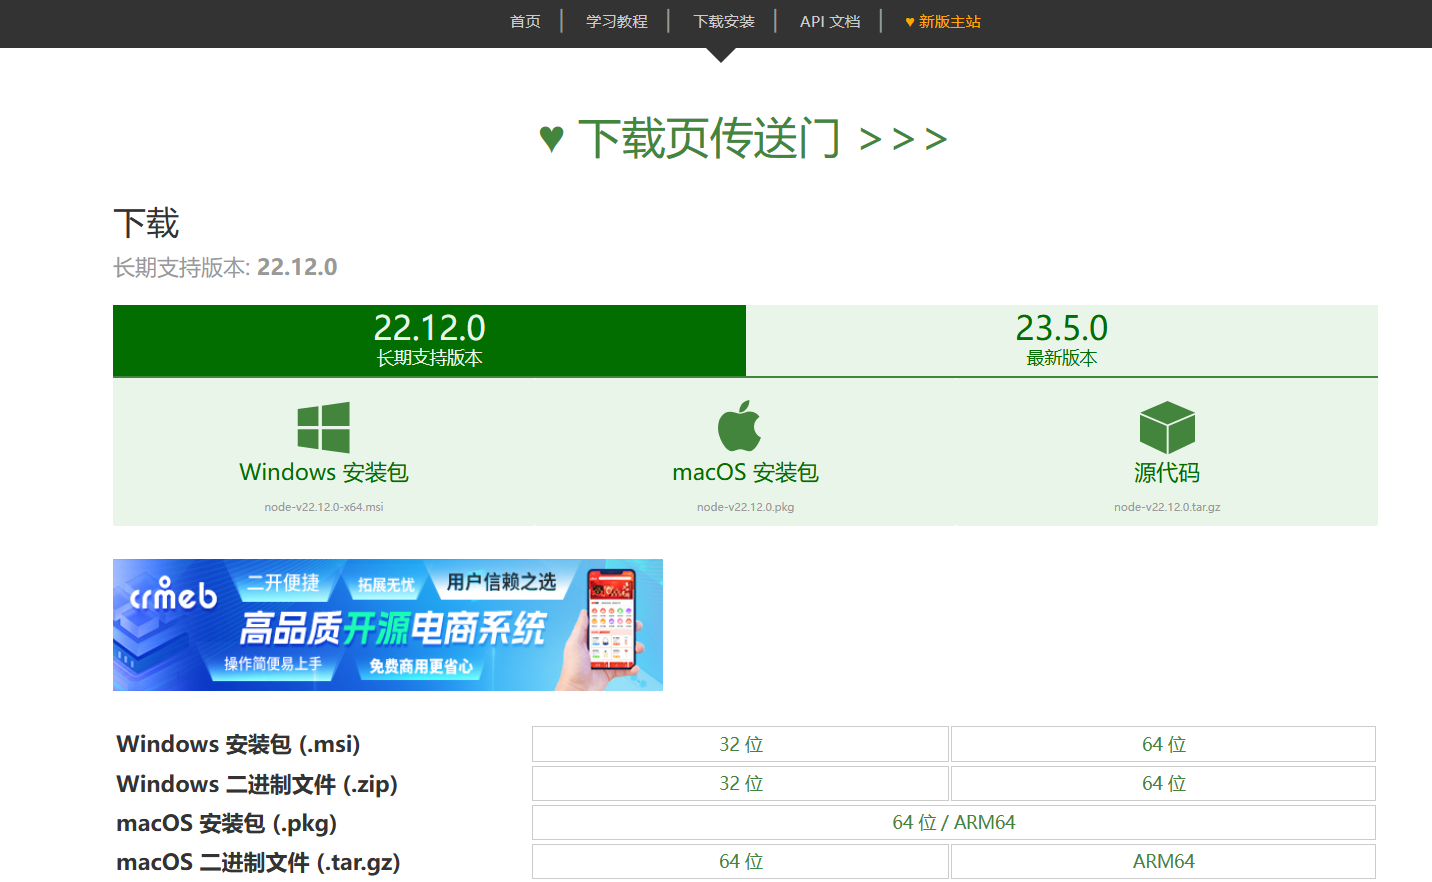
Task: Open the 首页 menu item
Action: pos(524,21)
